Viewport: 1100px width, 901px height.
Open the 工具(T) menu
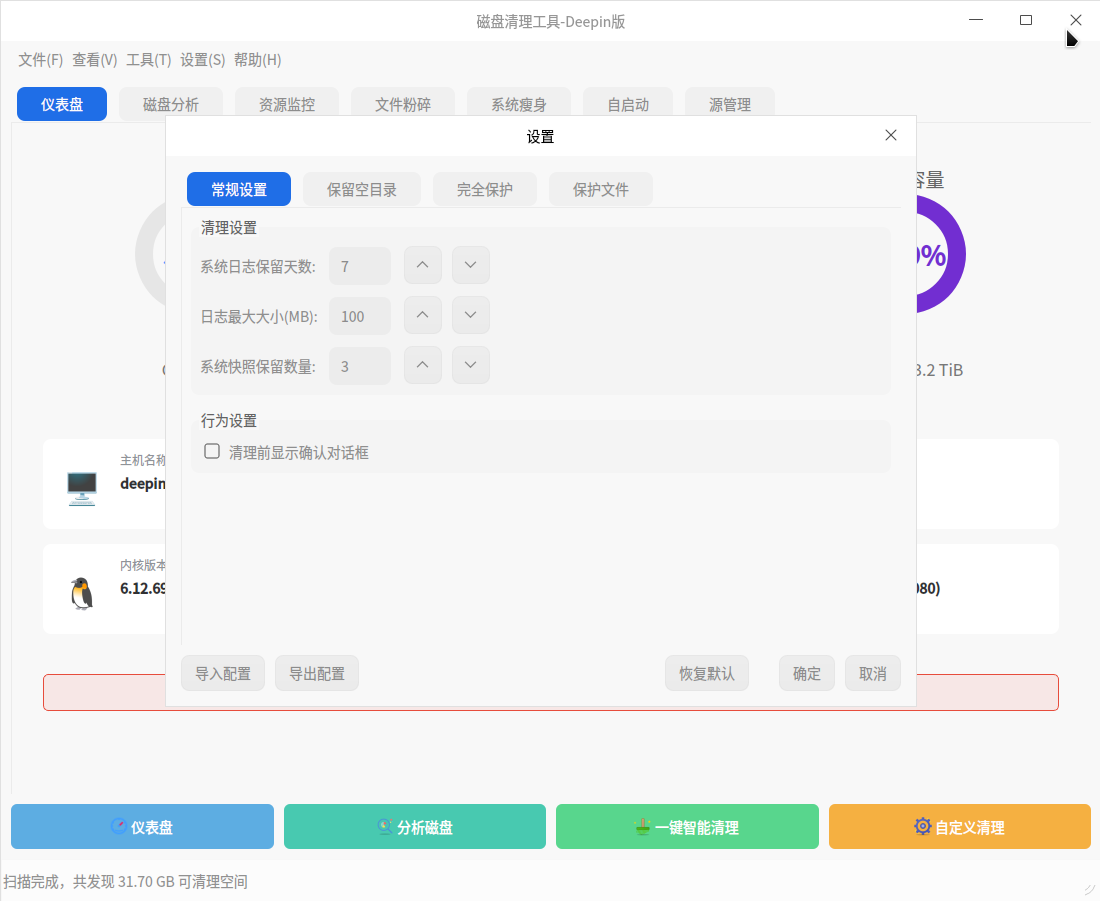(x=148, y=60)
